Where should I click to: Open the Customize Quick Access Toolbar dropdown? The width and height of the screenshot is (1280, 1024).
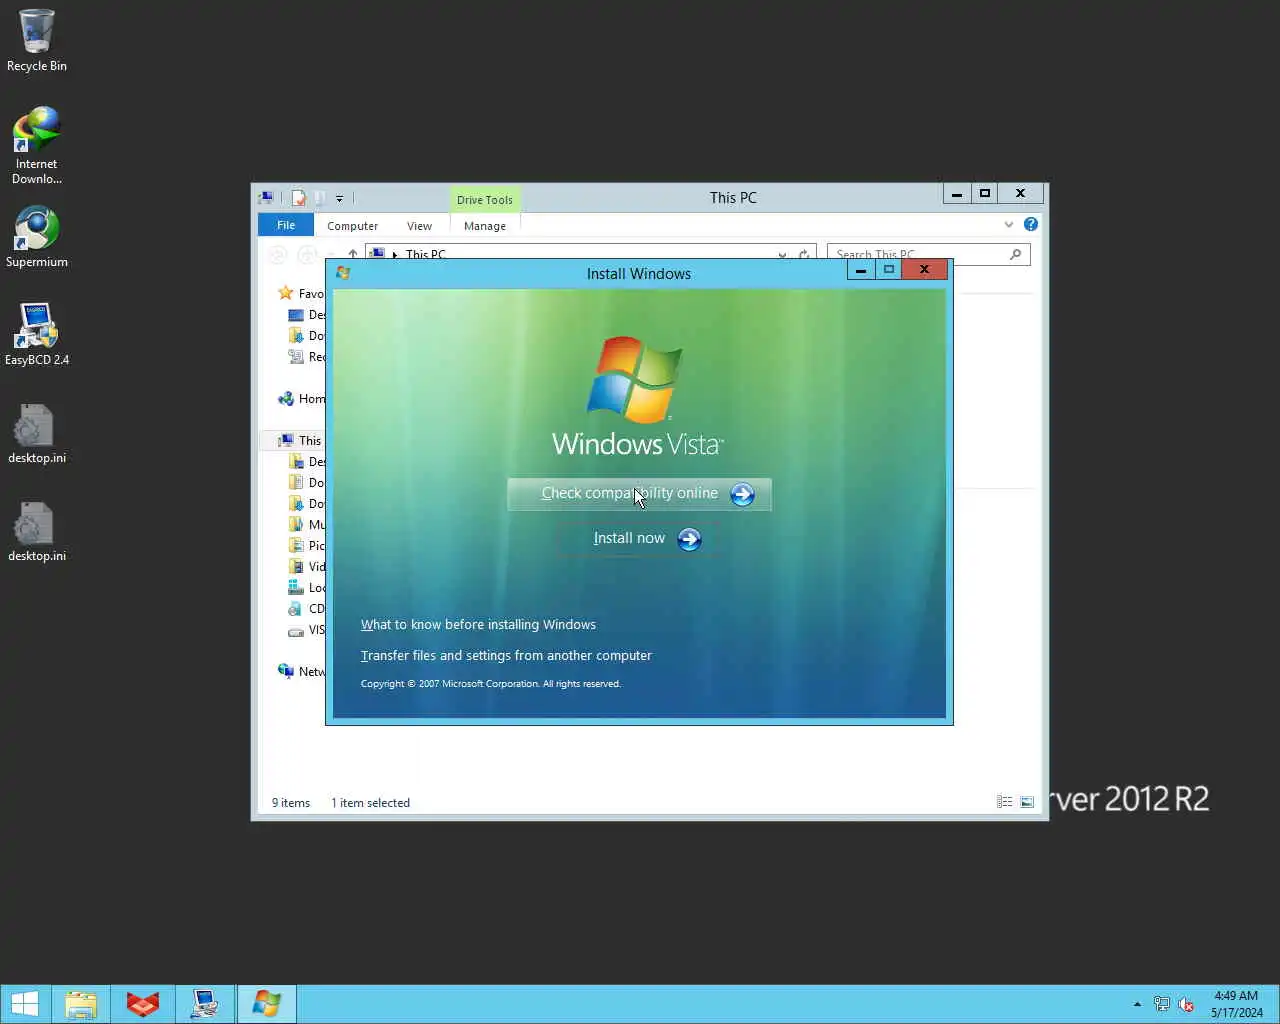(339, 198)
